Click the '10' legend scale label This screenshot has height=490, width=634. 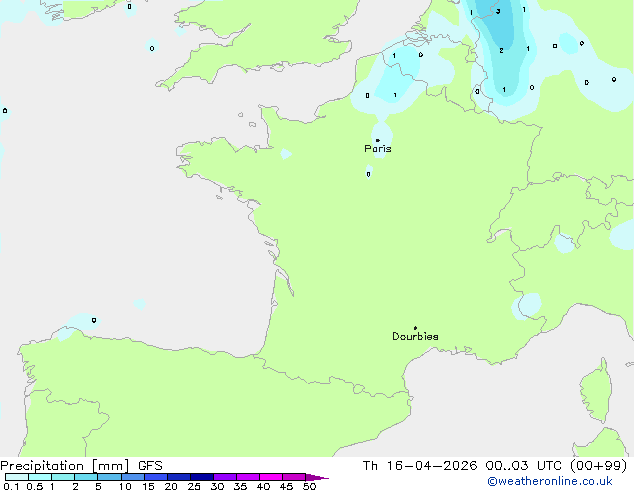(125, 486)
